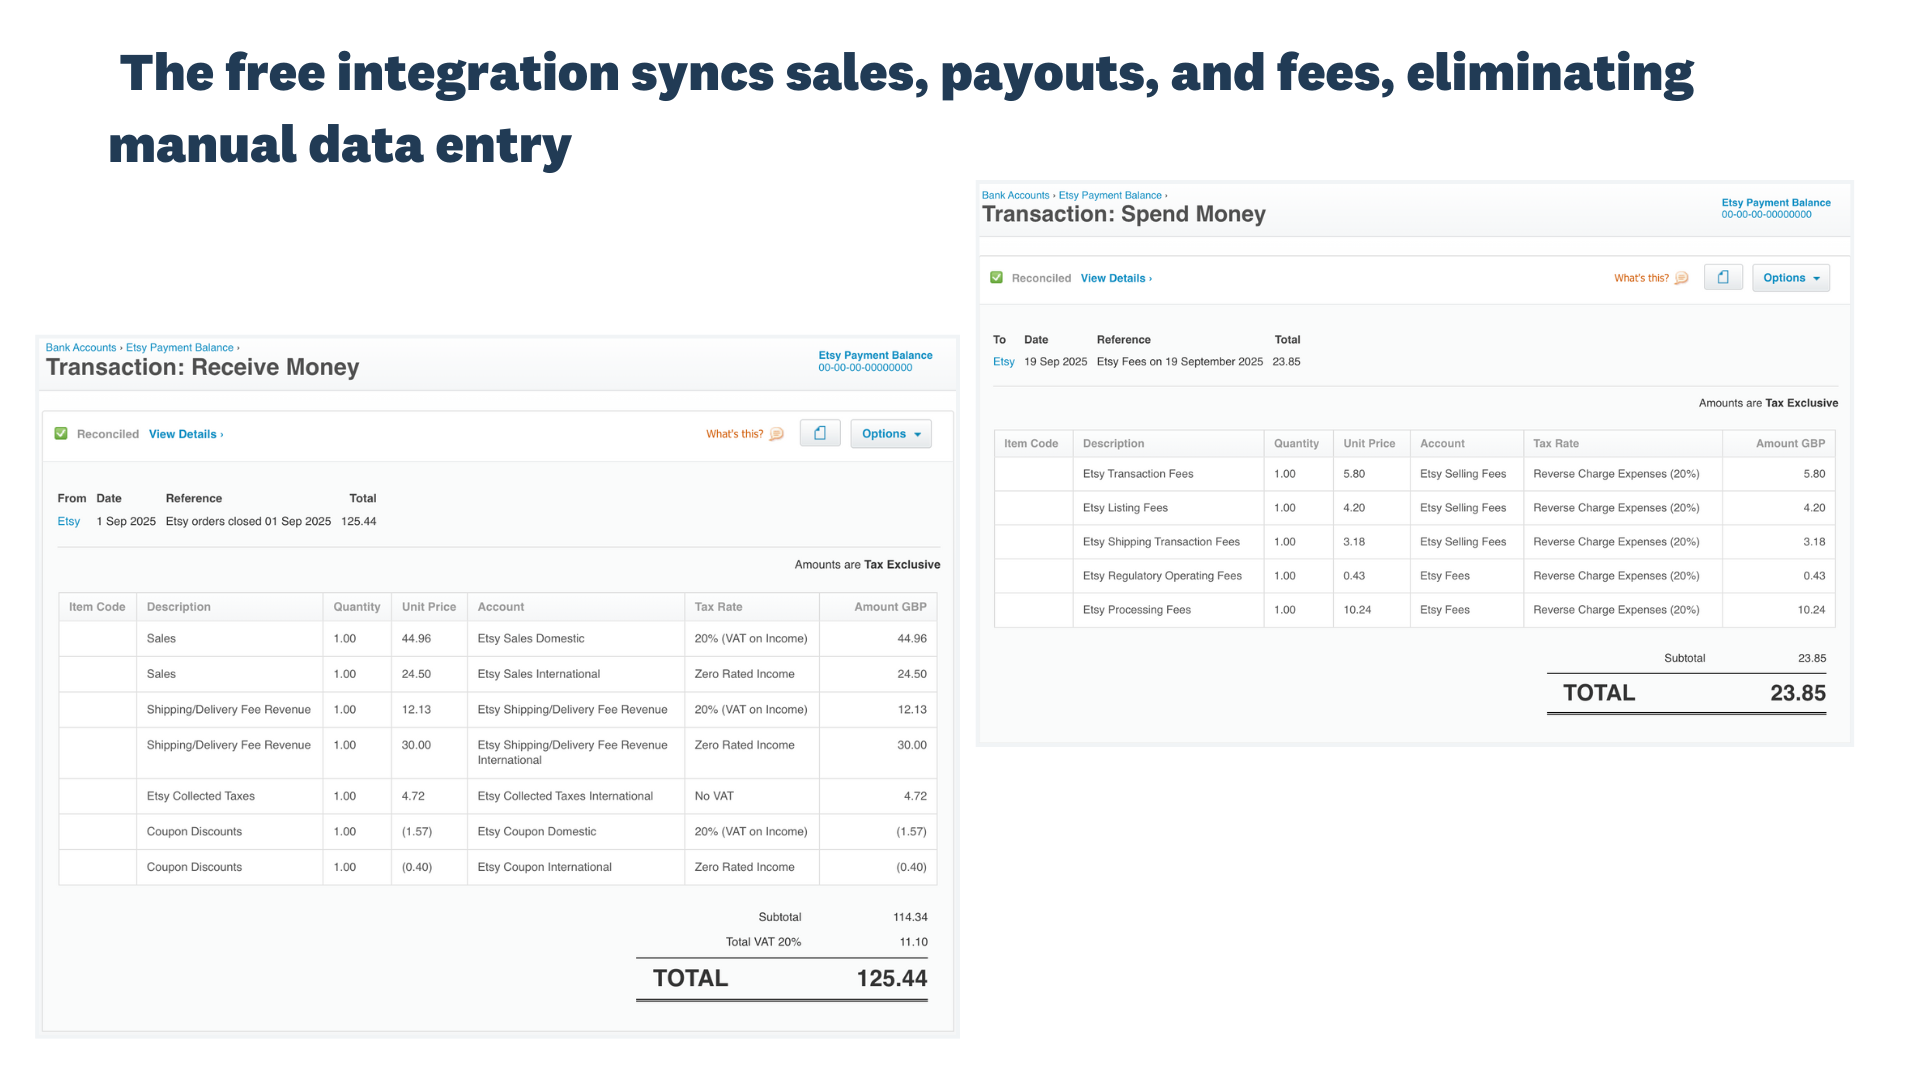Screen dimensions: 1920x1080
Task: Open View Details in Spend Money transaction
Action: point(1116,278)
